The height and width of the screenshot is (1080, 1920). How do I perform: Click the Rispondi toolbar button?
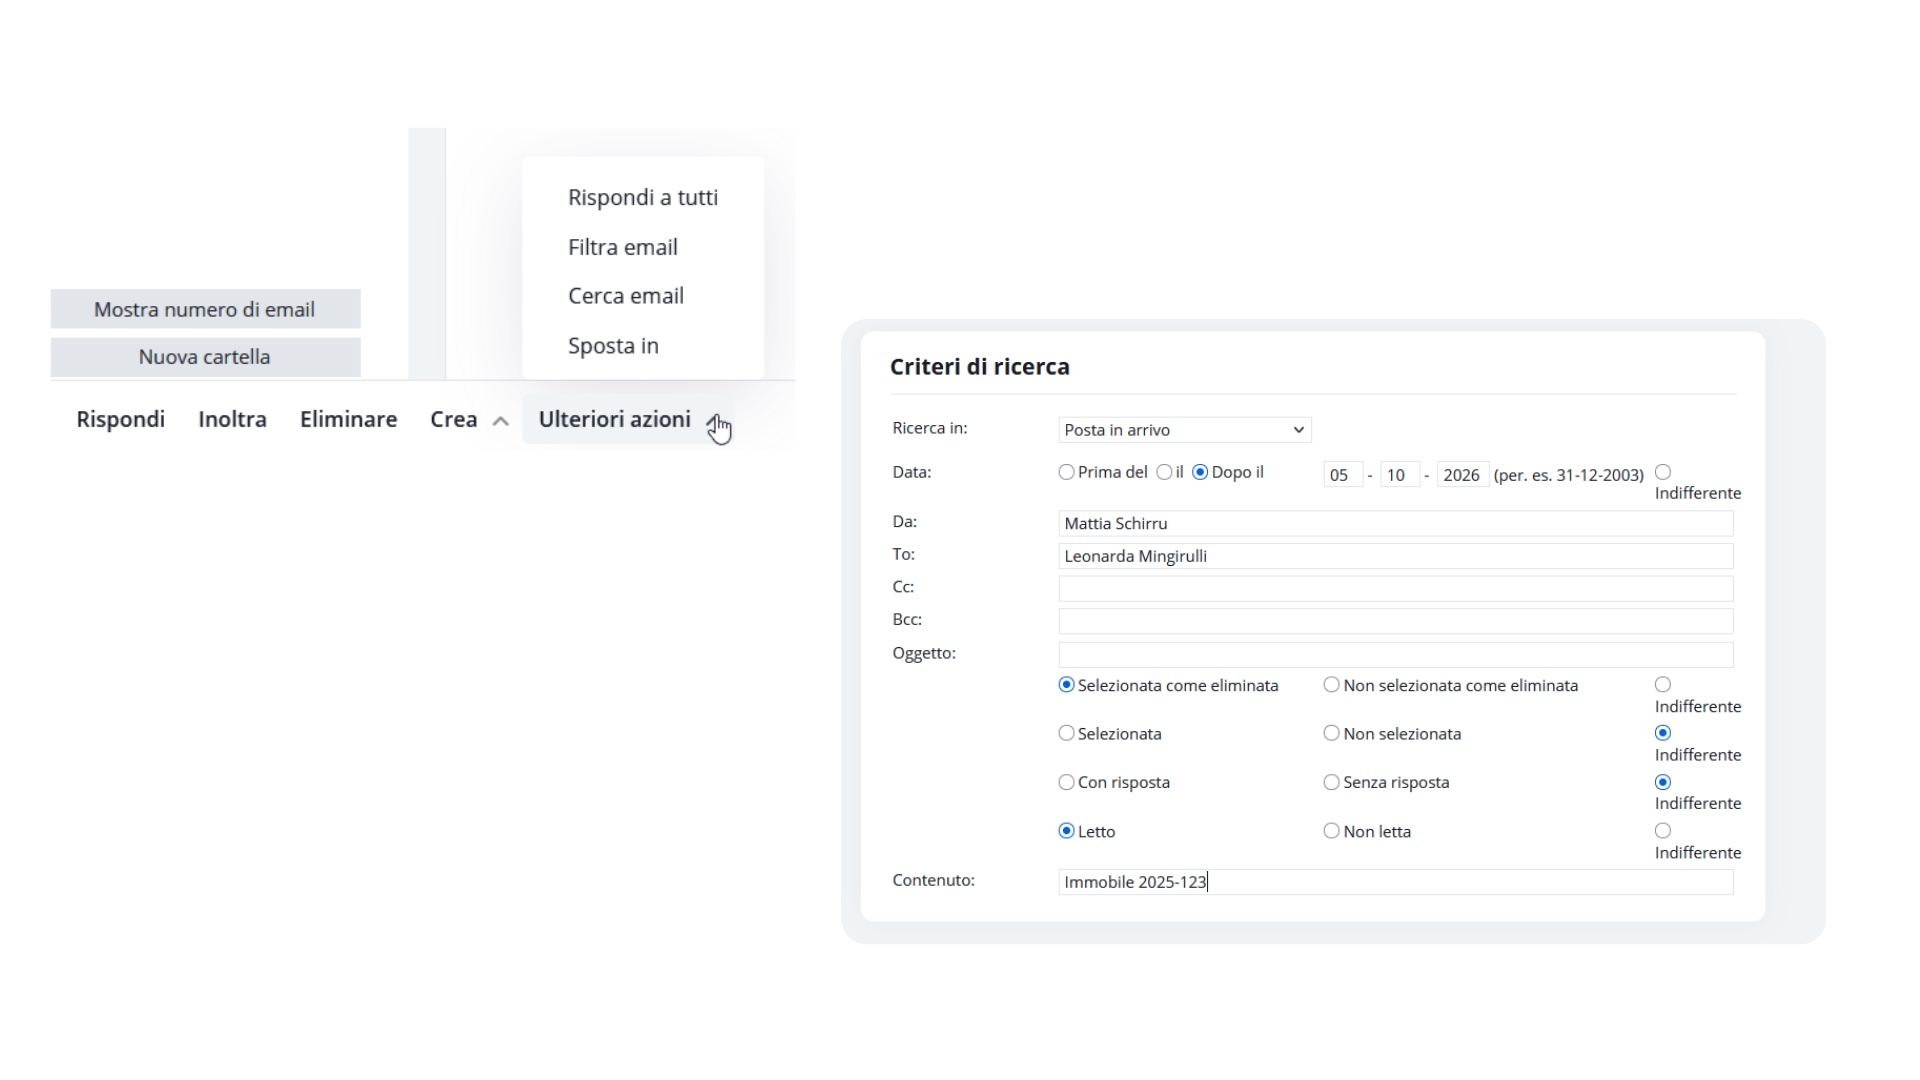(120, 420)
